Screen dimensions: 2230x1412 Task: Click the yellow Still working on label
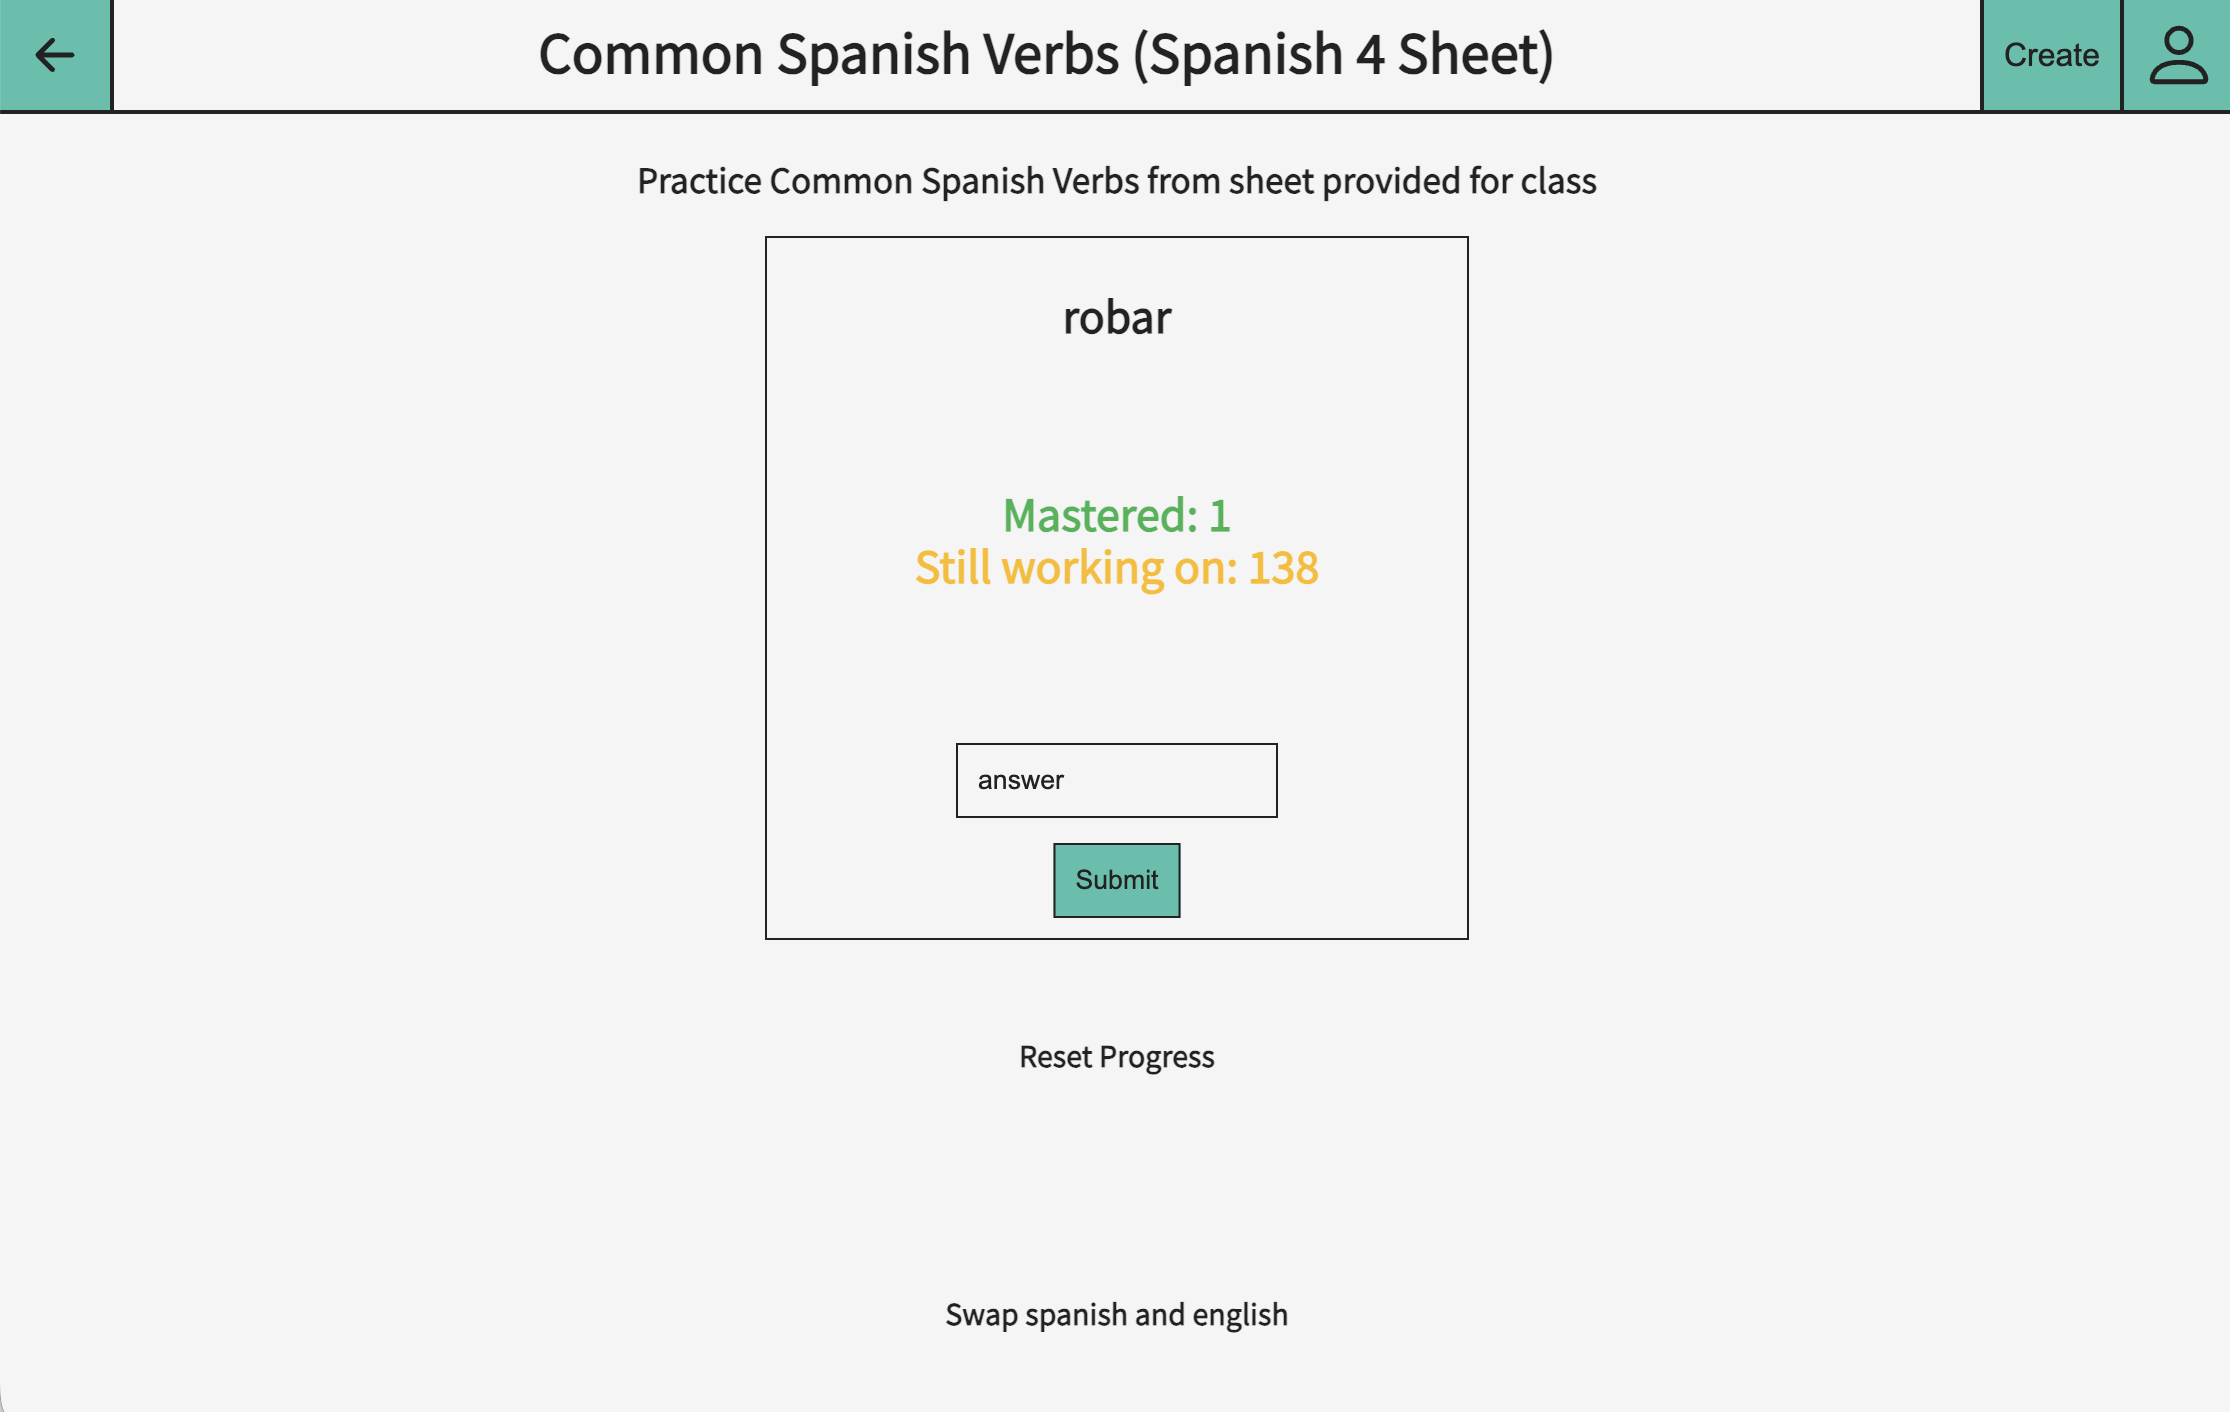[x=1076, y=568]
